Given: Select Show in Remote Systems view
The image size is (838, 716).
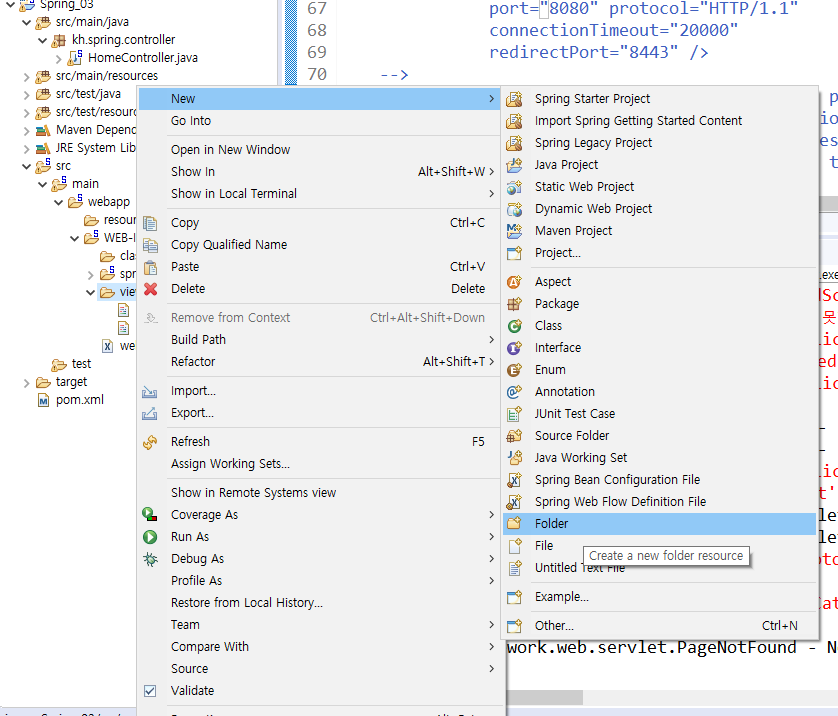Looking at the screenshot, I should (x=320, y=493).
